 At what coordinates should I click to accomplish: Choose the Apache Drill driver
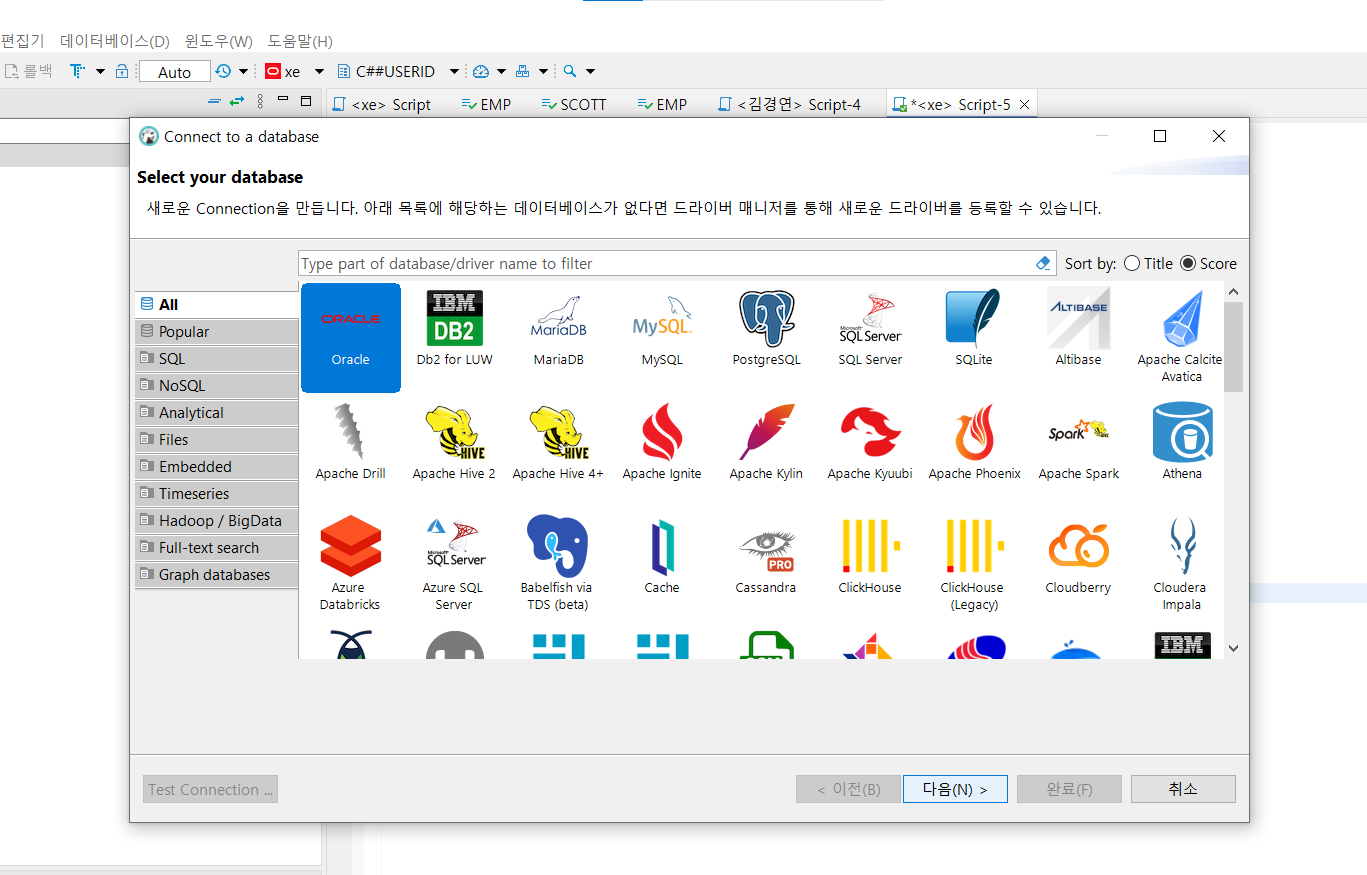(x=351, y=443)
